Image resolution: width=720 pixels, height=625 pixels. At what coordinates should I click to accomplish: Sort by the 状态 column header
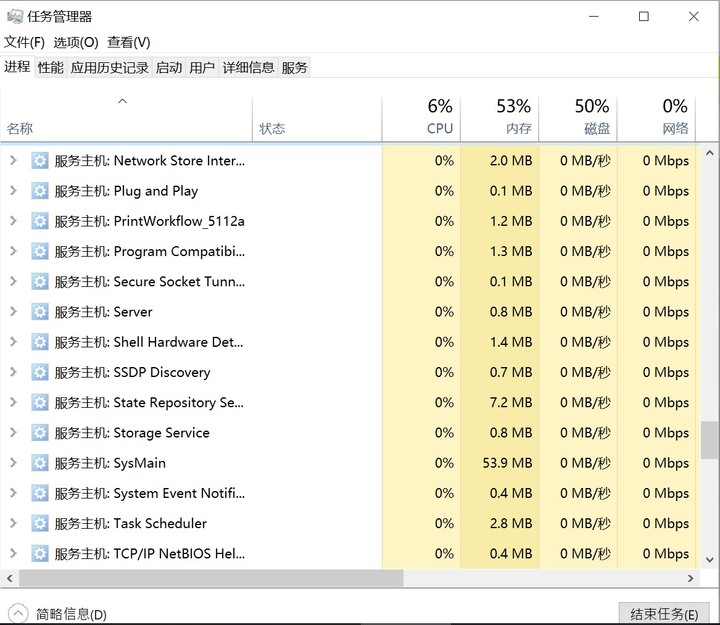click(317, 118)
